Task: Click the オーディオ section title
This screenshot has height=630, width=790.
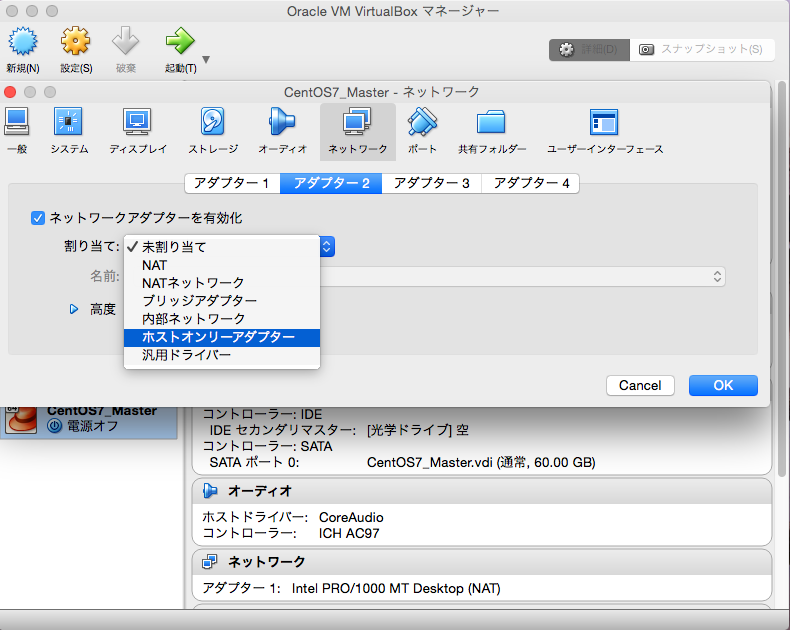Action: 260,491
